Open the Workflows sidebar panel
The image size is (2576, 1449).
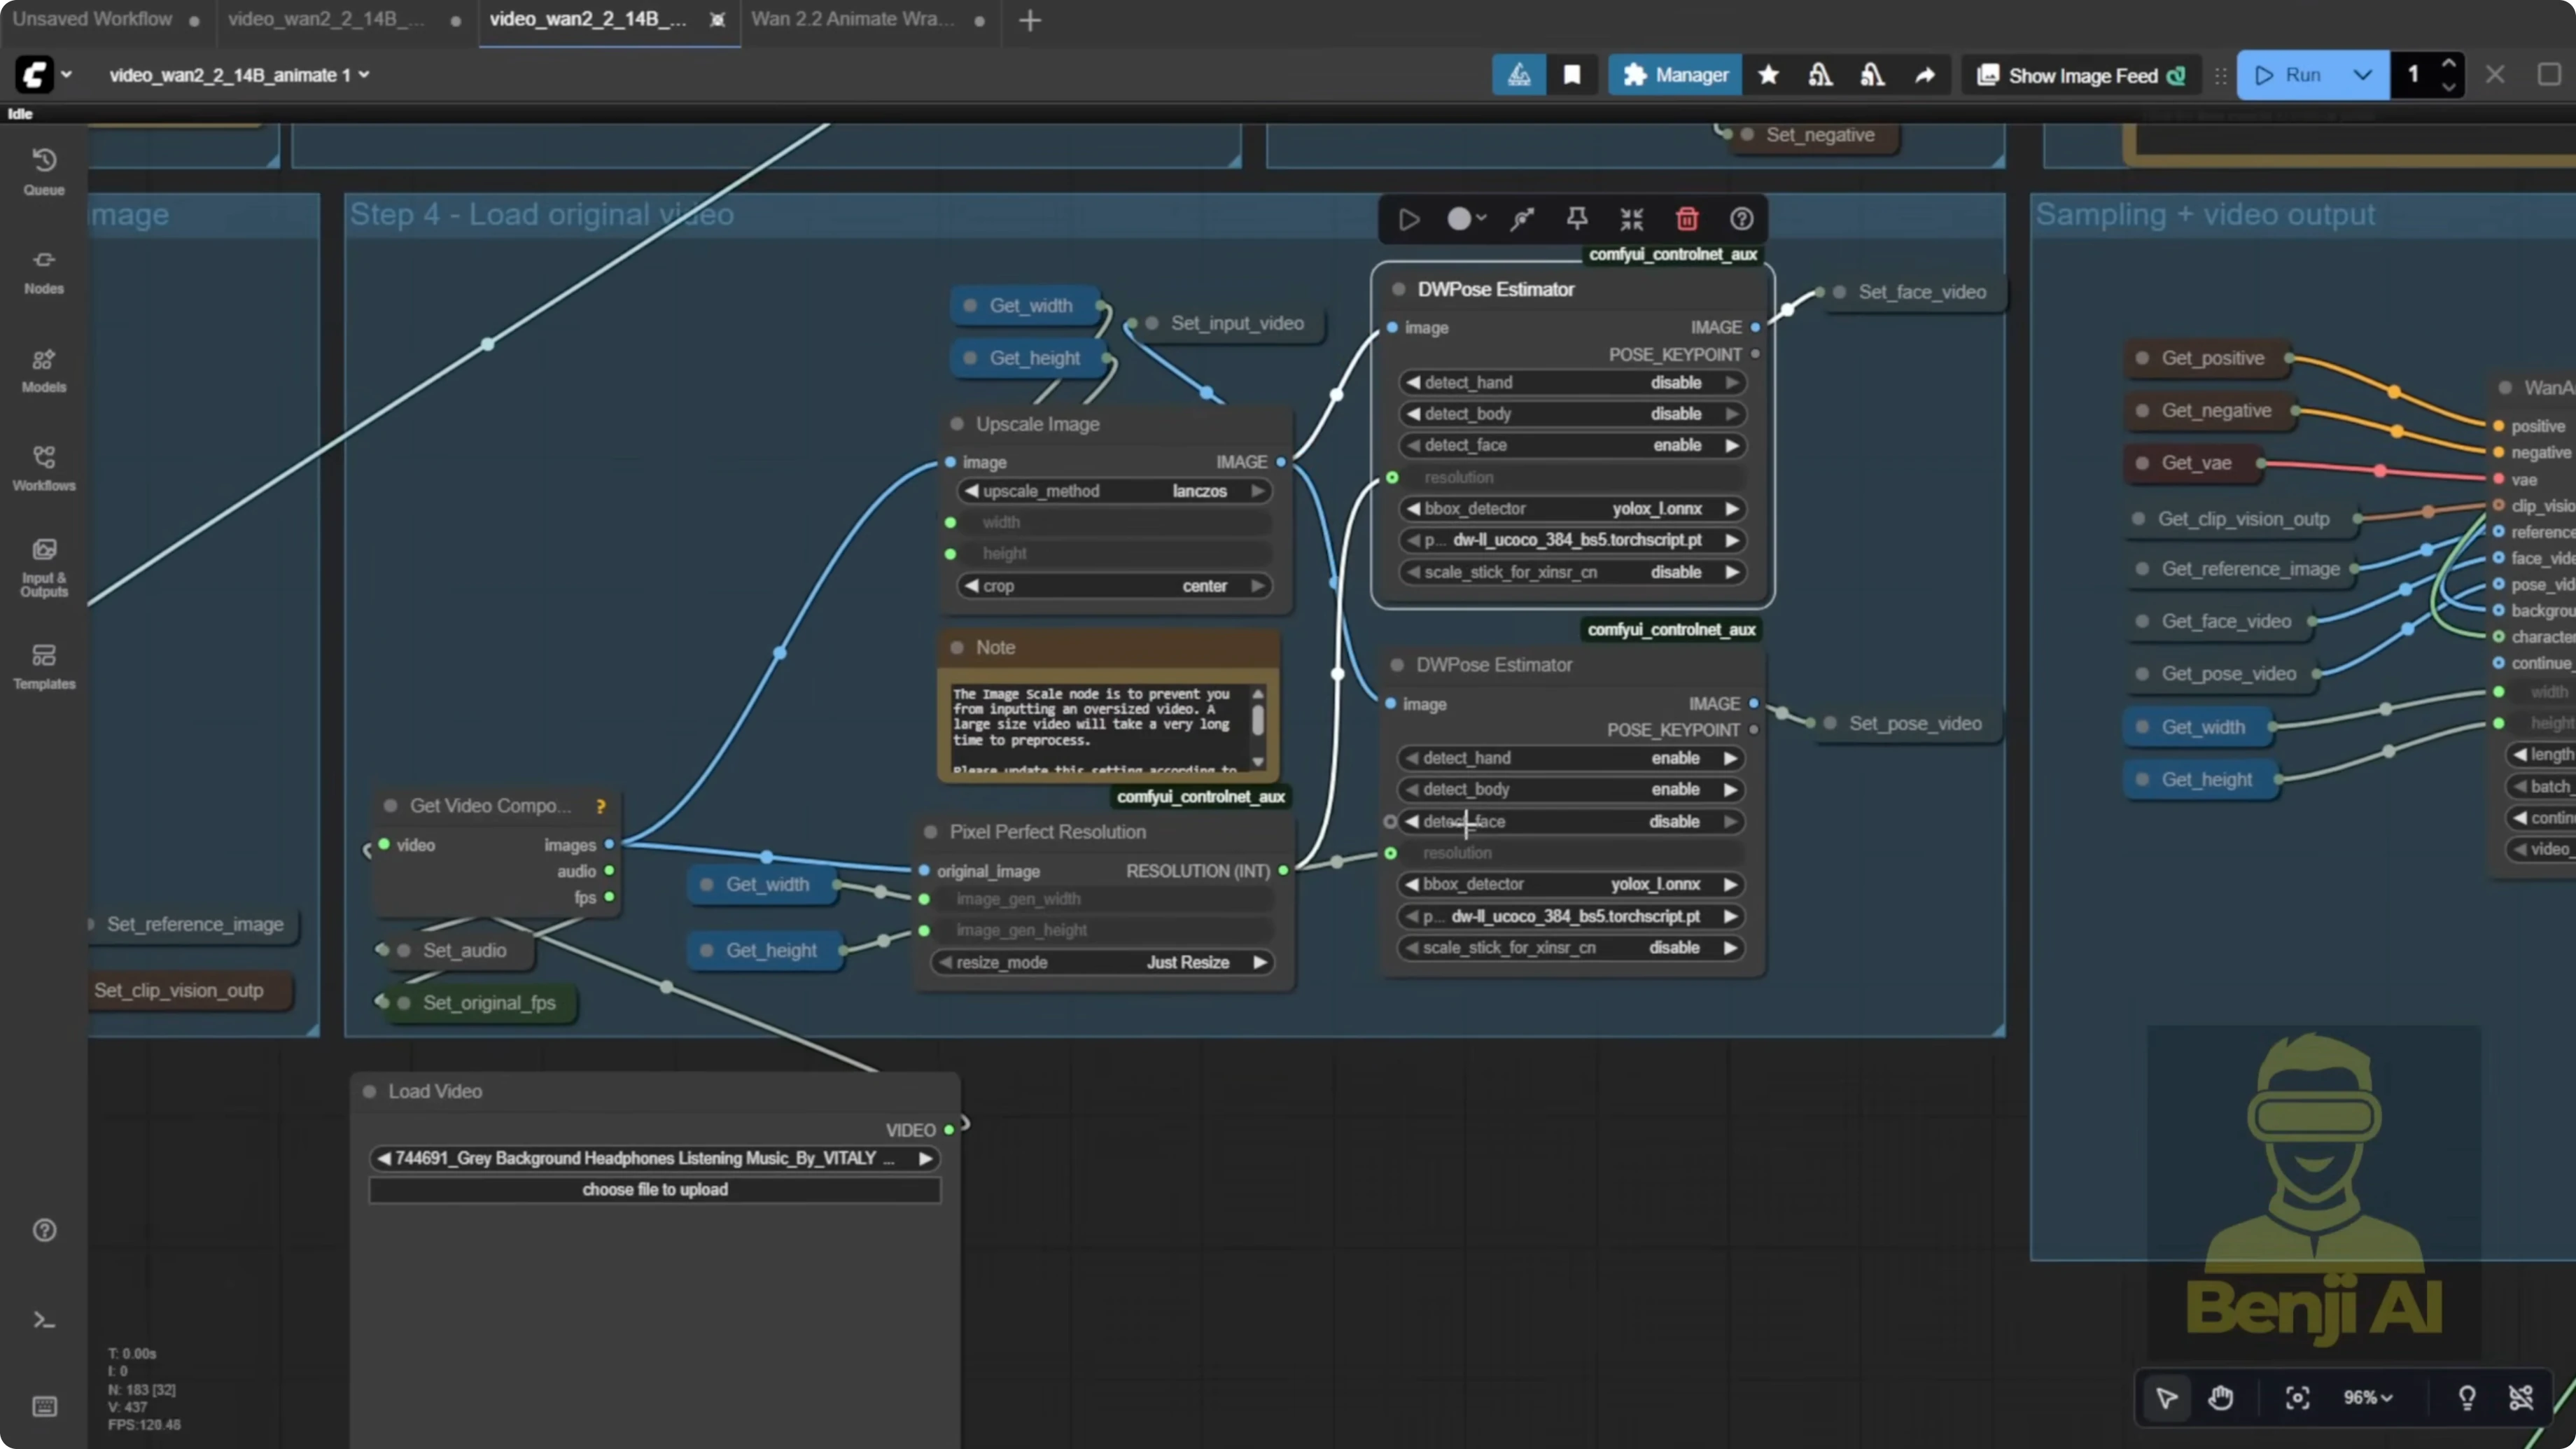point(44,466)
